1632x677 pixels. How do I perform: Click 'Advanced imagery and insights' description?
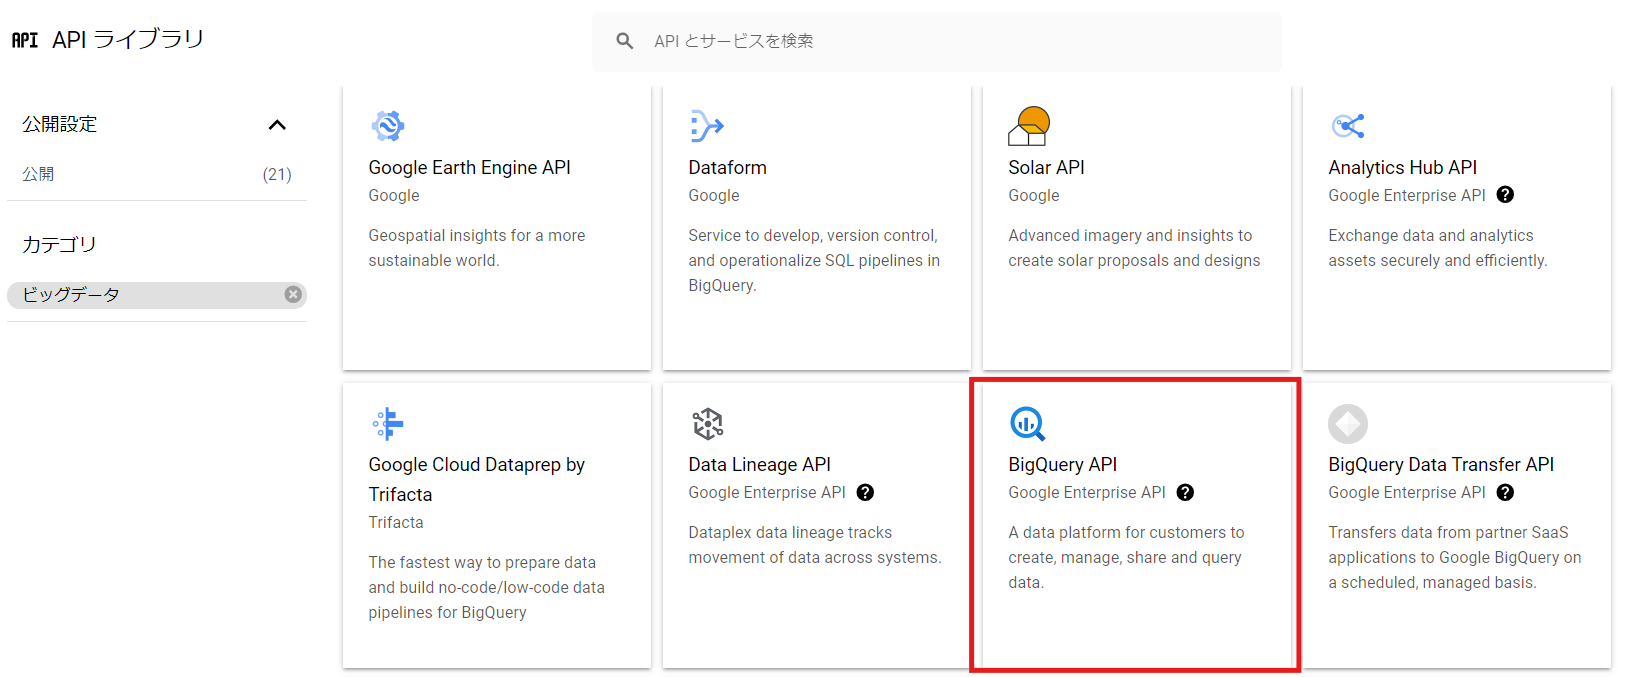tap(1134, 248)
